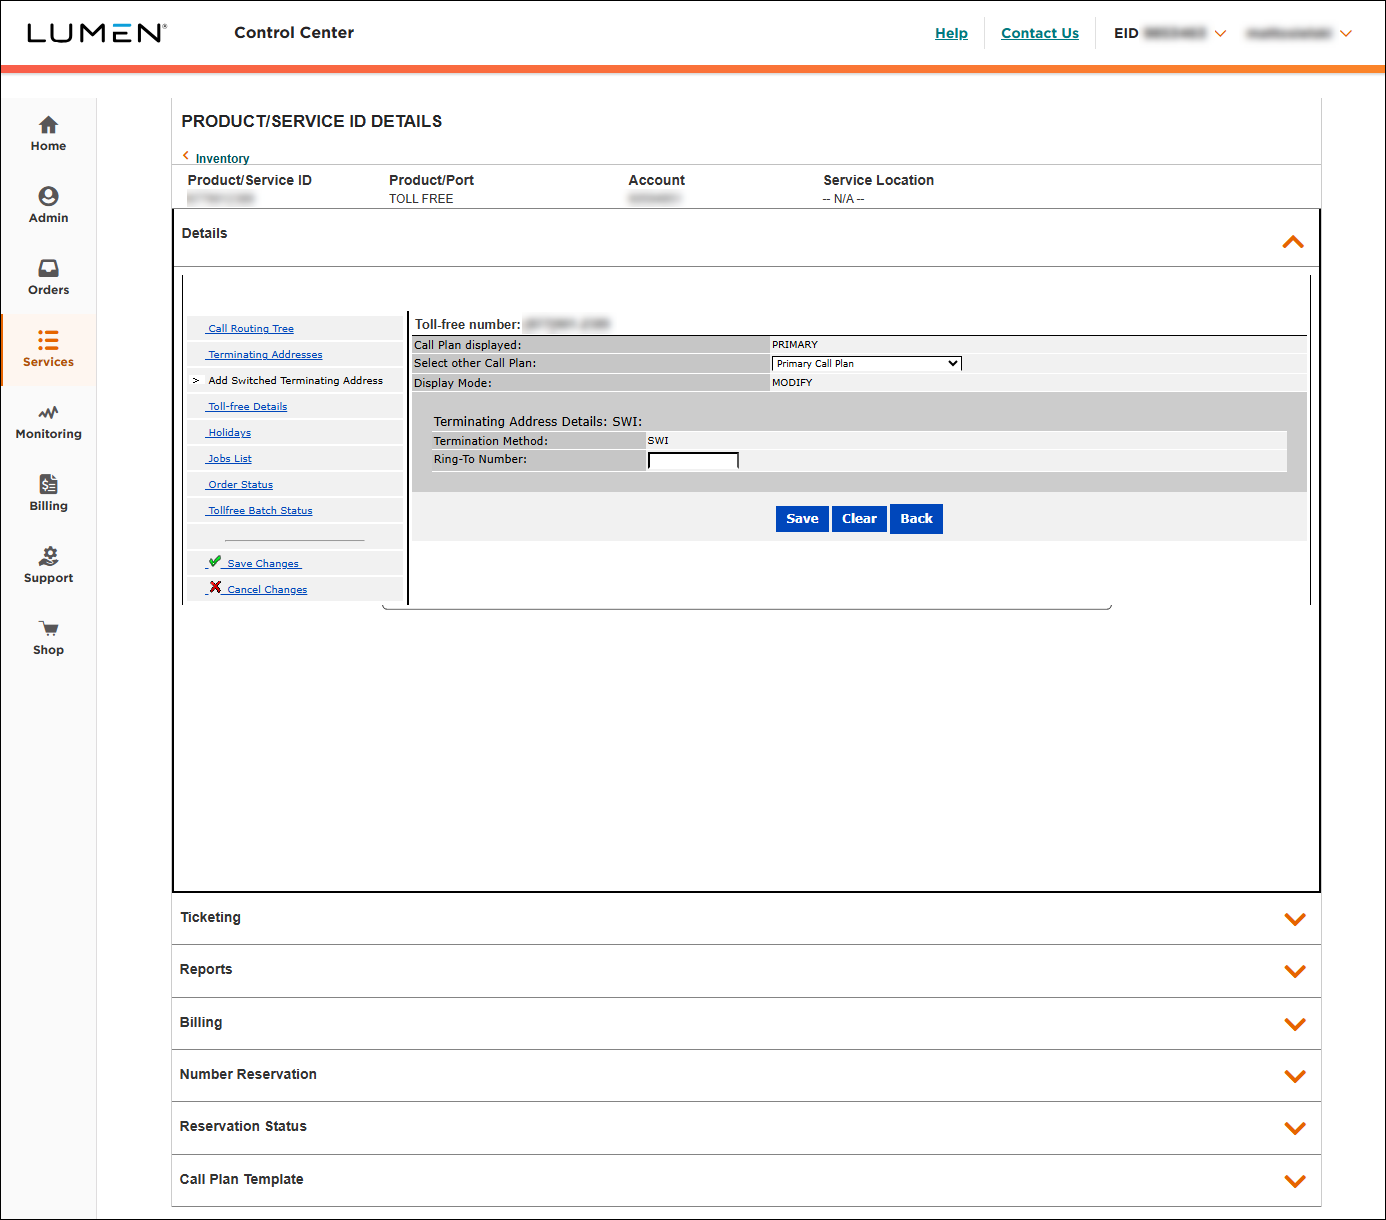Click inside the Ring-To Number field
1386x1220 pixels.
[x=693, y=460]
